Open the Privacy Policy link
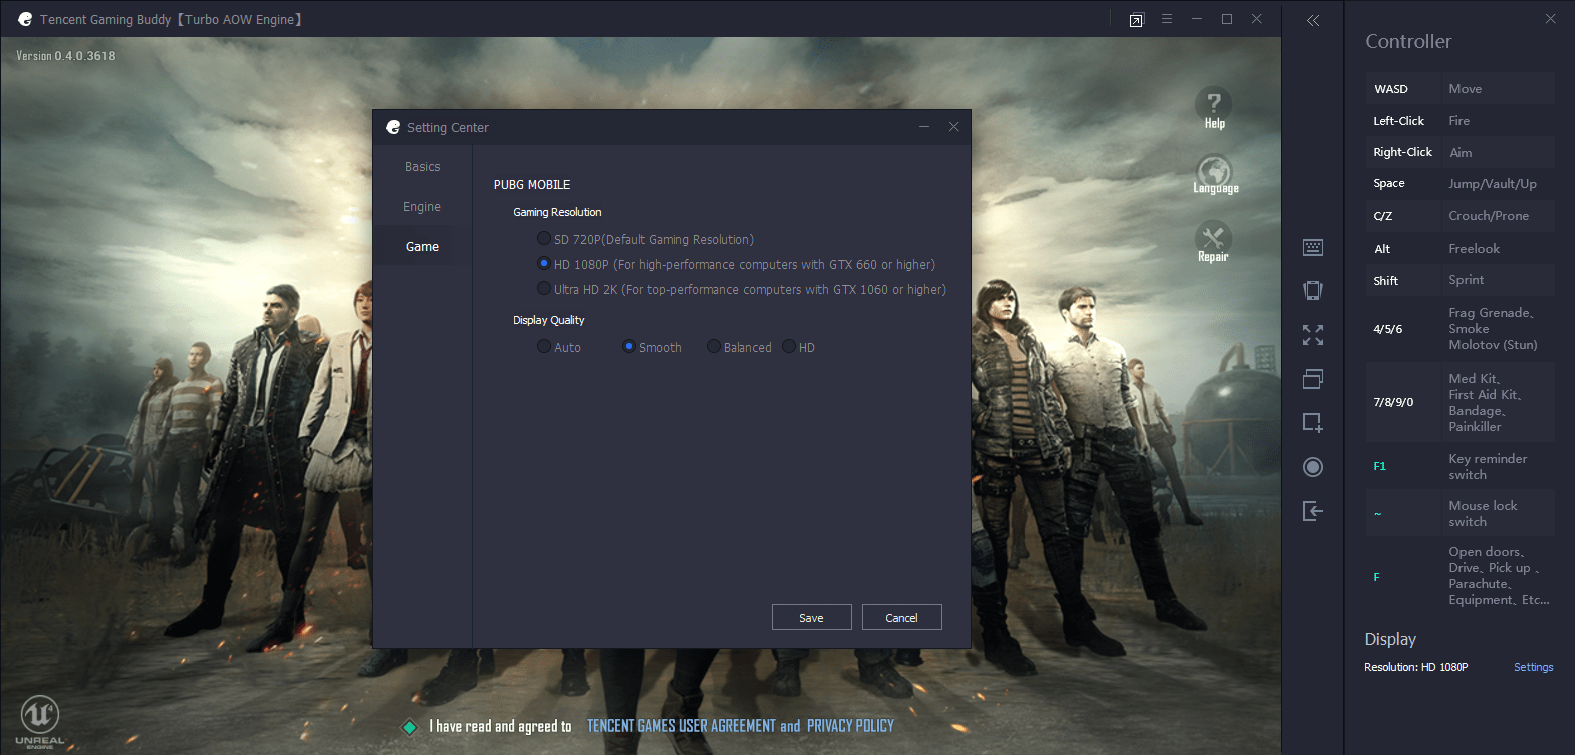Screen dimensions: 1575x755 coord(851,726)
